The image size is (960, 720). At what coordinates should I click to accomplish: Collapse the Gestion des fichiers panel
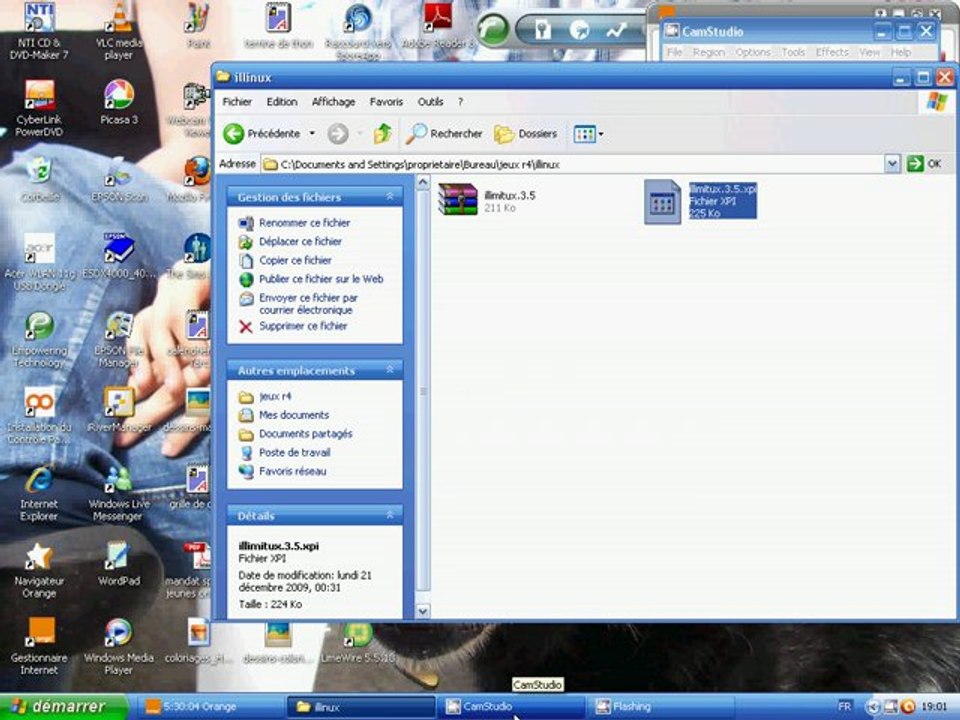click(389, 197)
